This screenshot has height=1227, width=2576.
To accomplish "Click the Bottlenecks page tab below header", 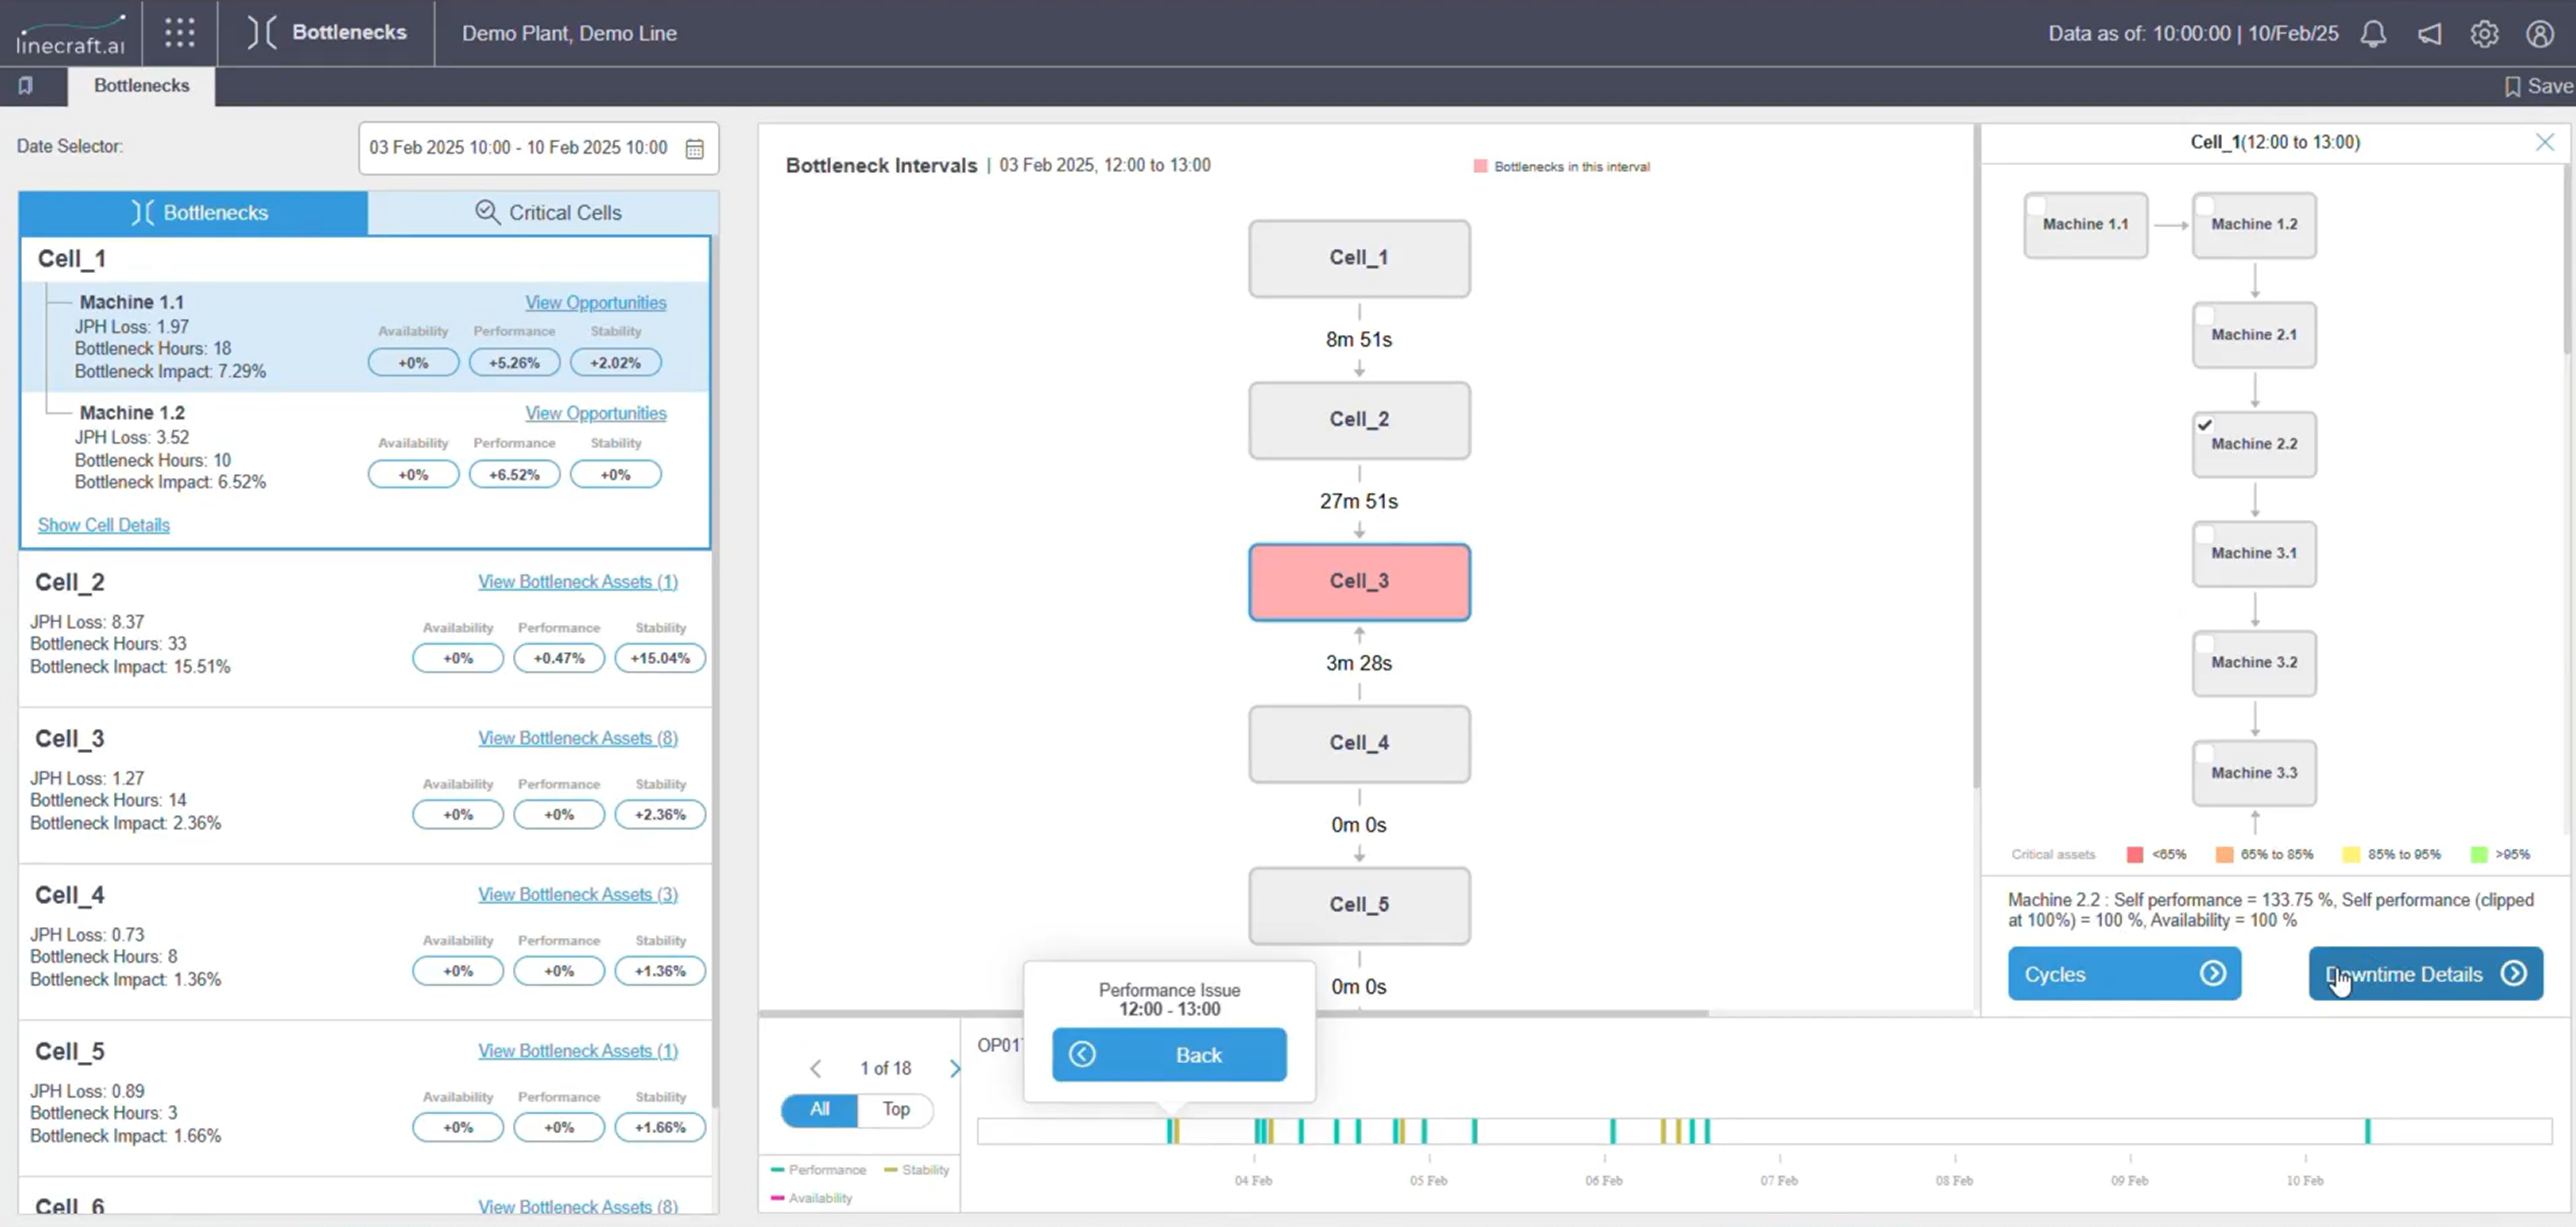I will pyautogui.click(x=141, y=86).
